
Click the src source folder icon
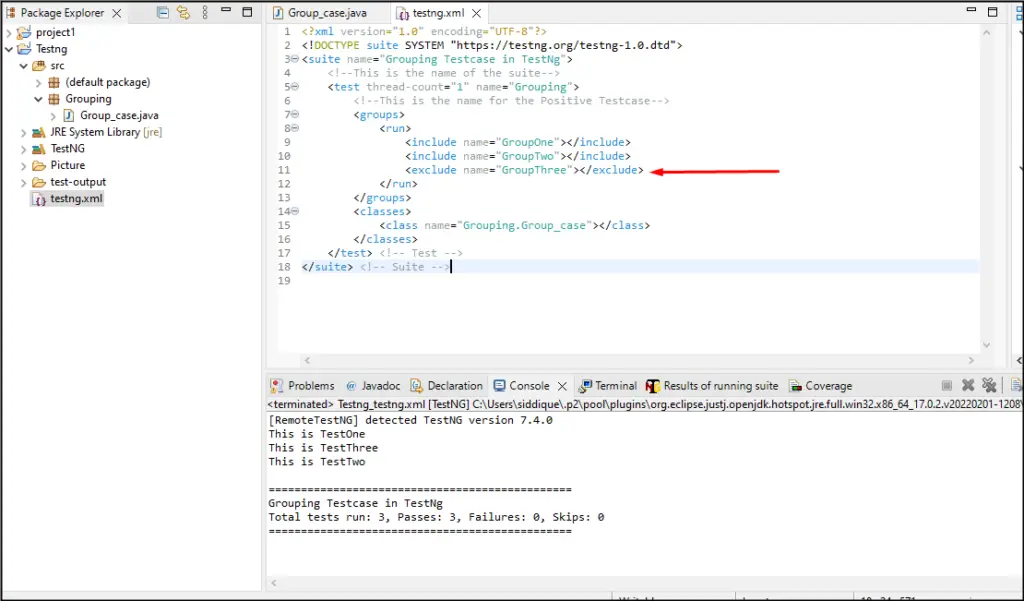(39, 65)
